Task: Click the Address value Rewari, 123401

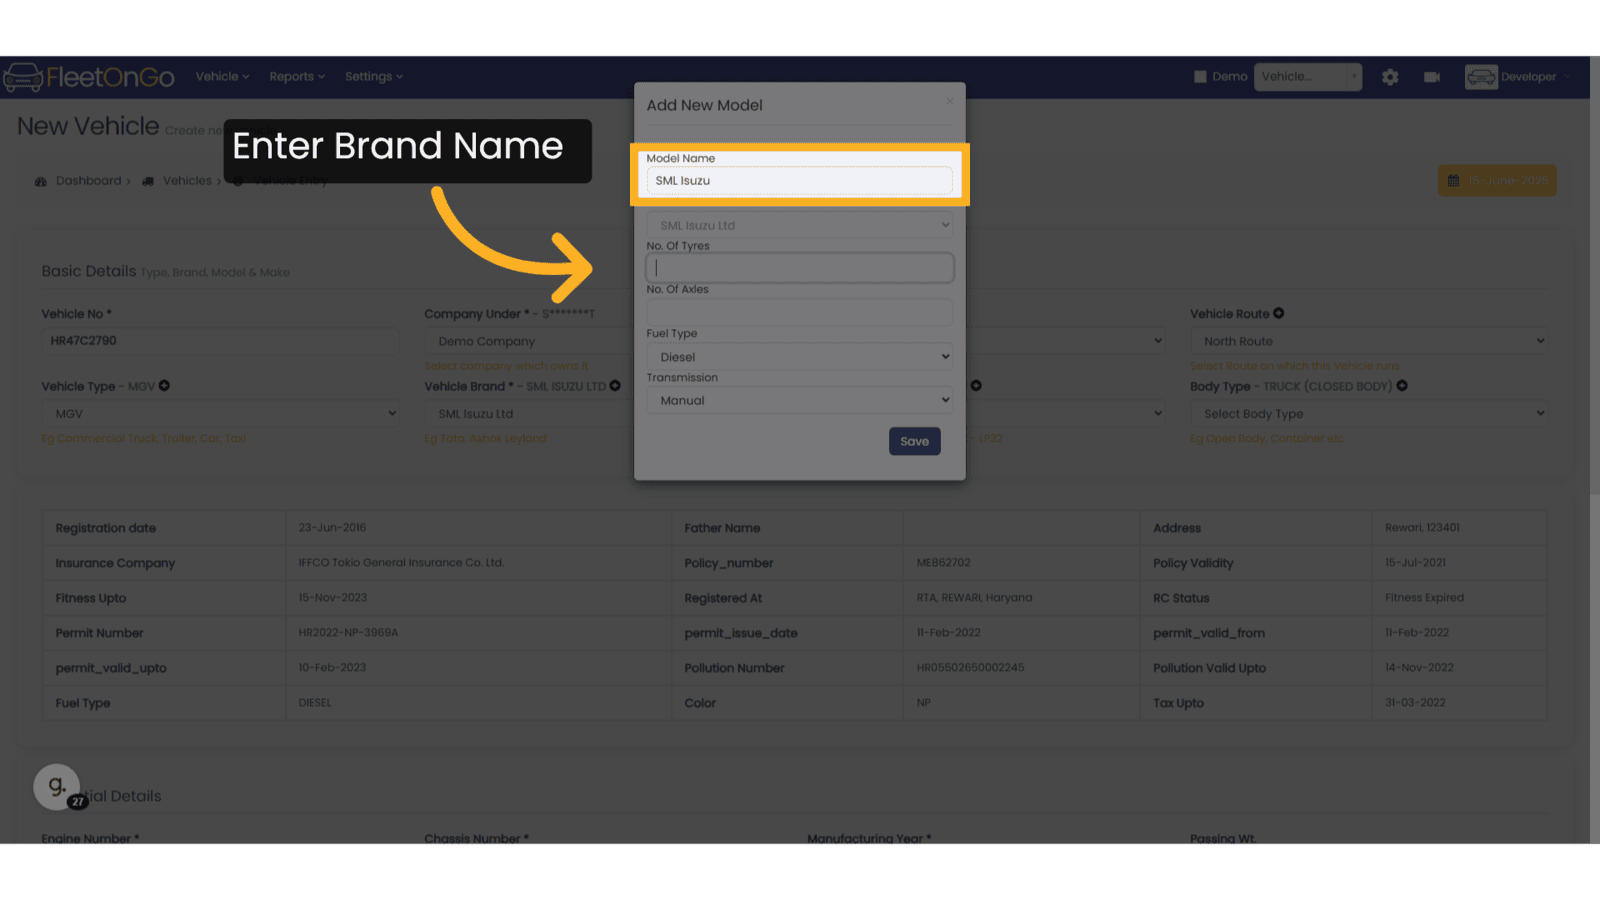Action: (x=1422, y=527)
